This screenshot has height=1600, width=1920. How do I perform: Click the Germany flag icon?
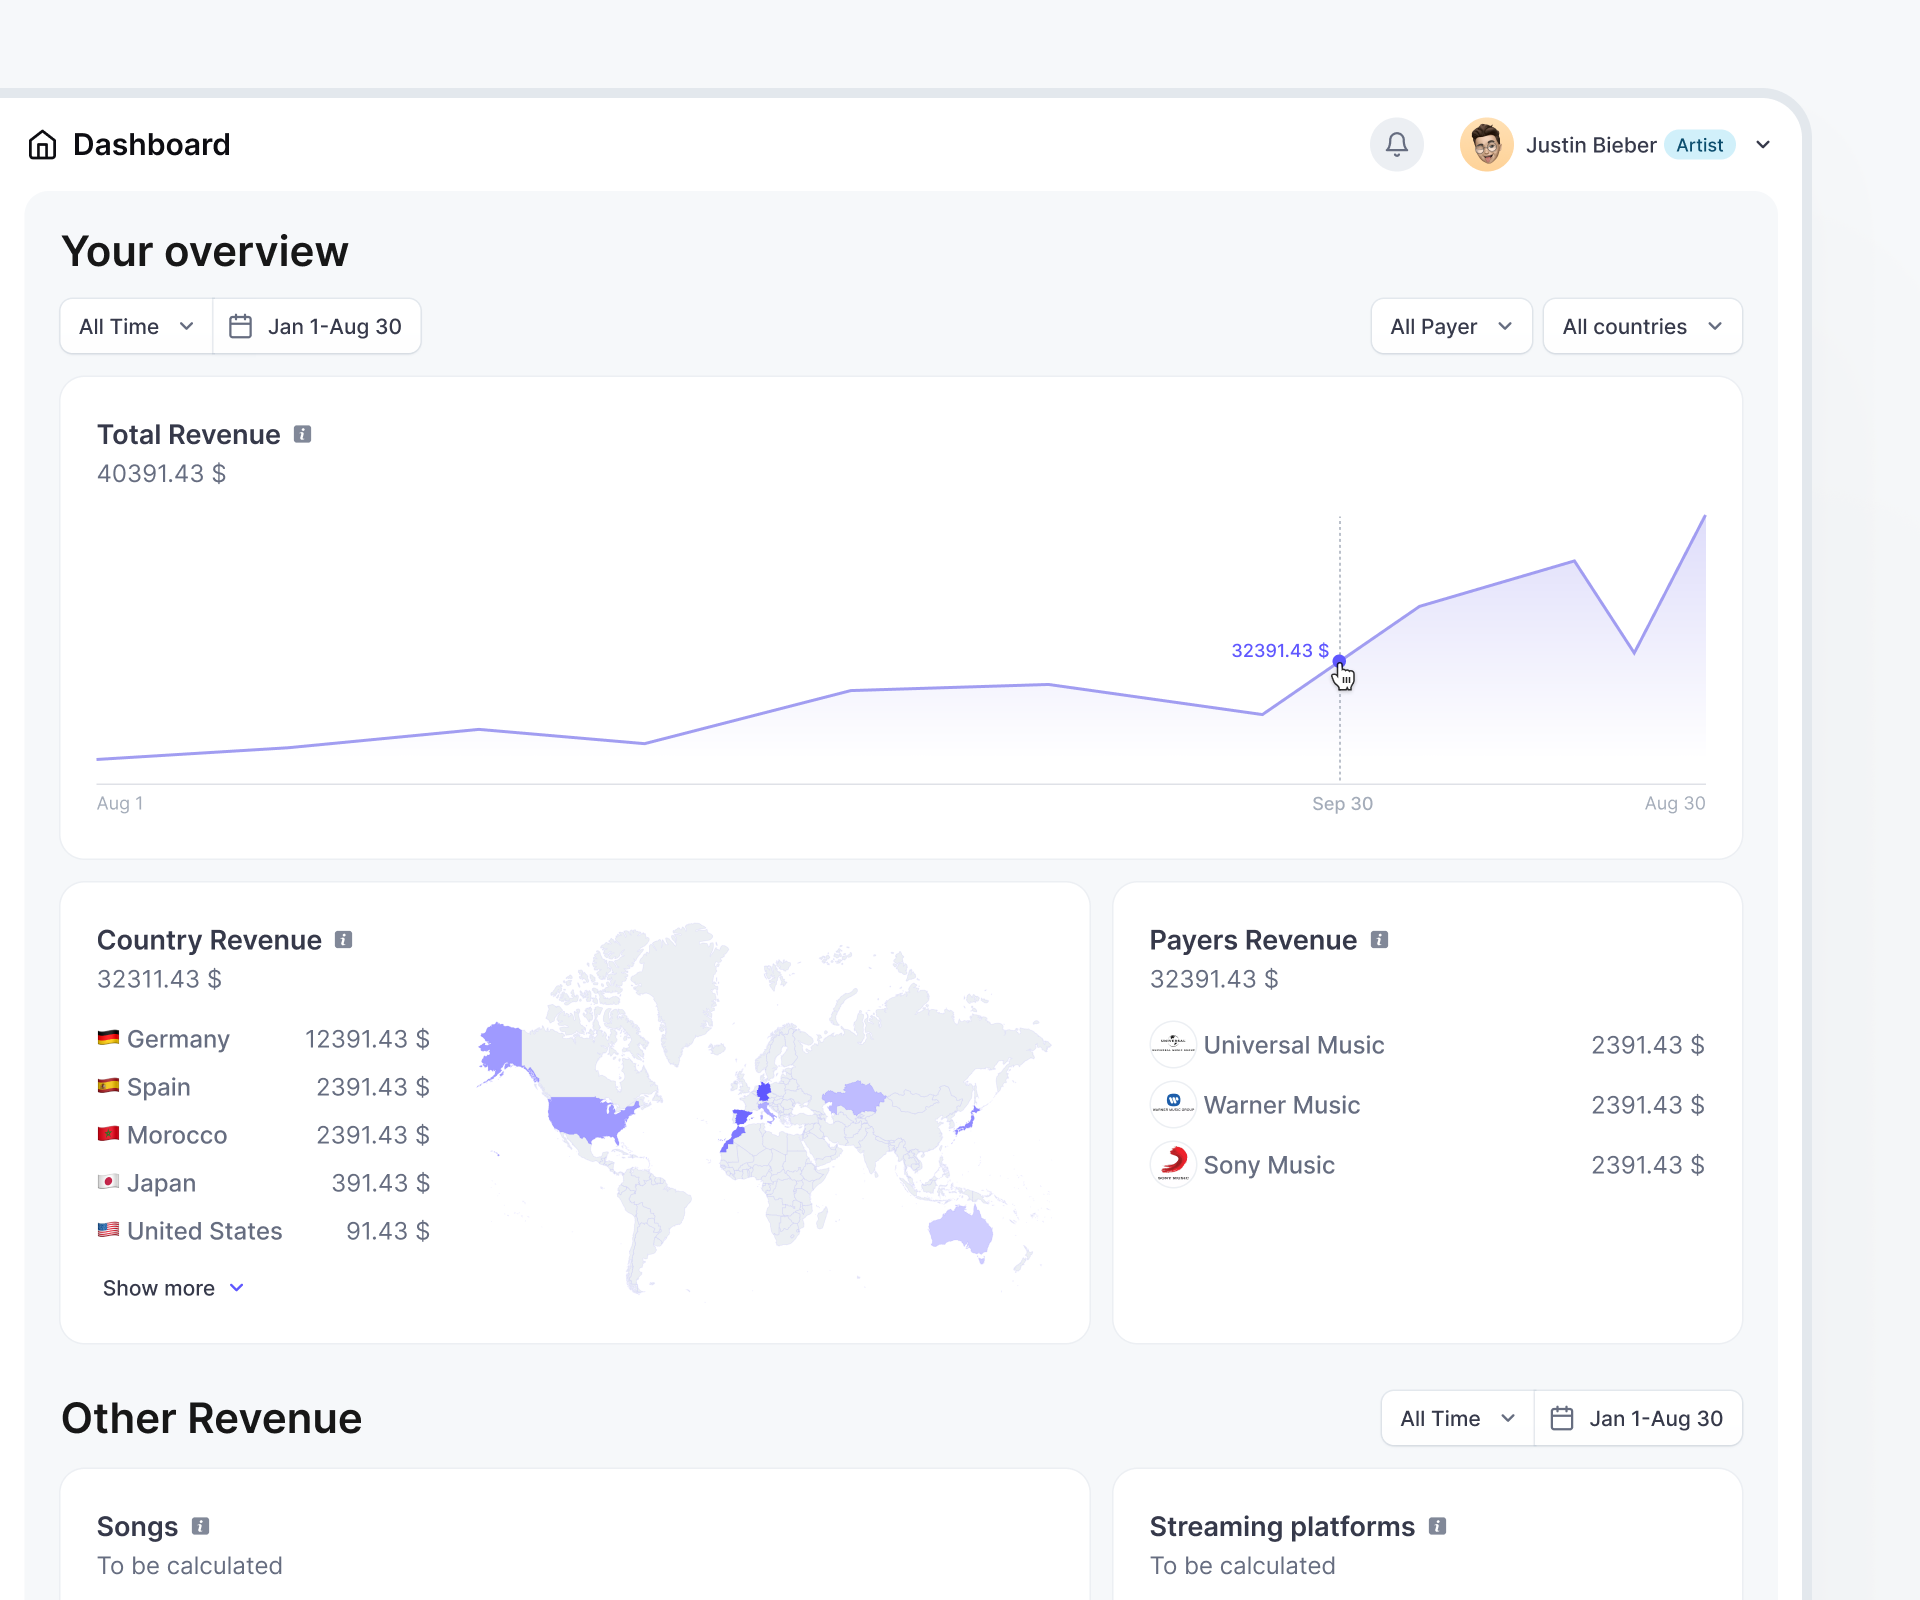coord(108,1038)
